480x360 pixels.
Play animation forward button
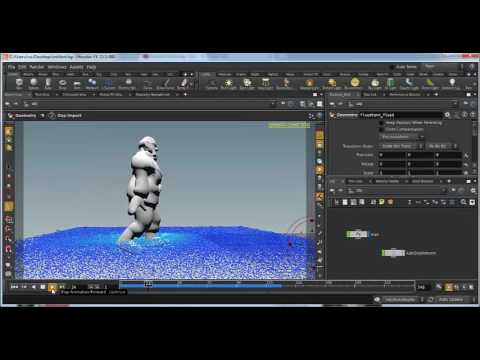coord(52,287)
